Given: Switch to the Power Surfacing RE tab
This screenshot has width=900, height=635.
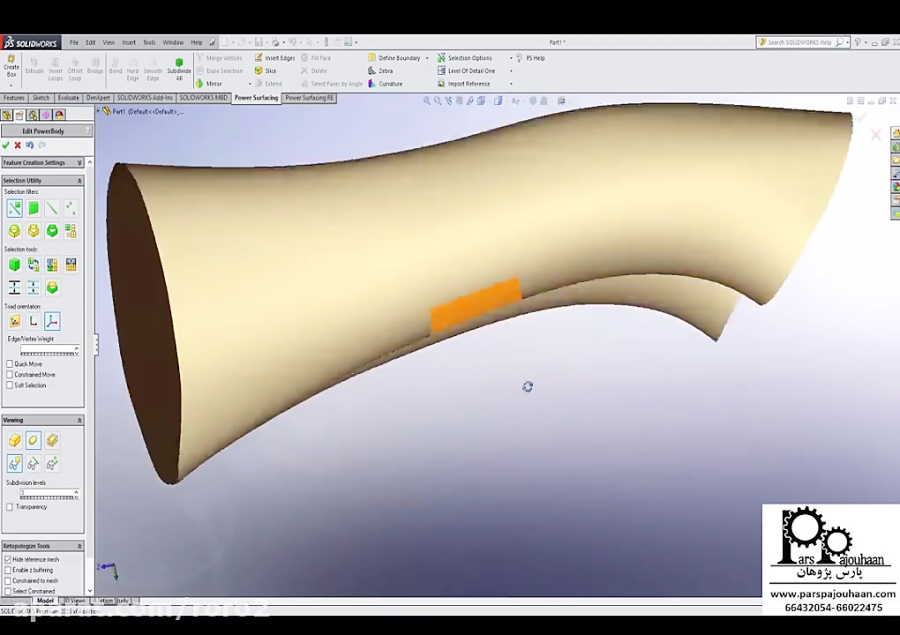Looking at the screenshot, I should (x=309, y=98).
